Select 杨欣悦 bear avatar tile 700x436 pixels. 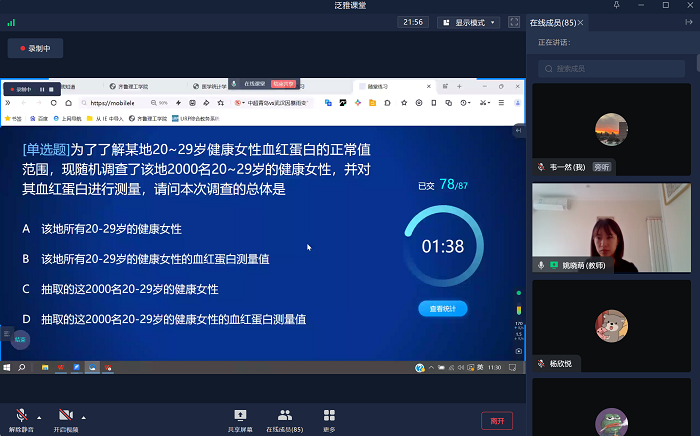[x=611, y=326]
